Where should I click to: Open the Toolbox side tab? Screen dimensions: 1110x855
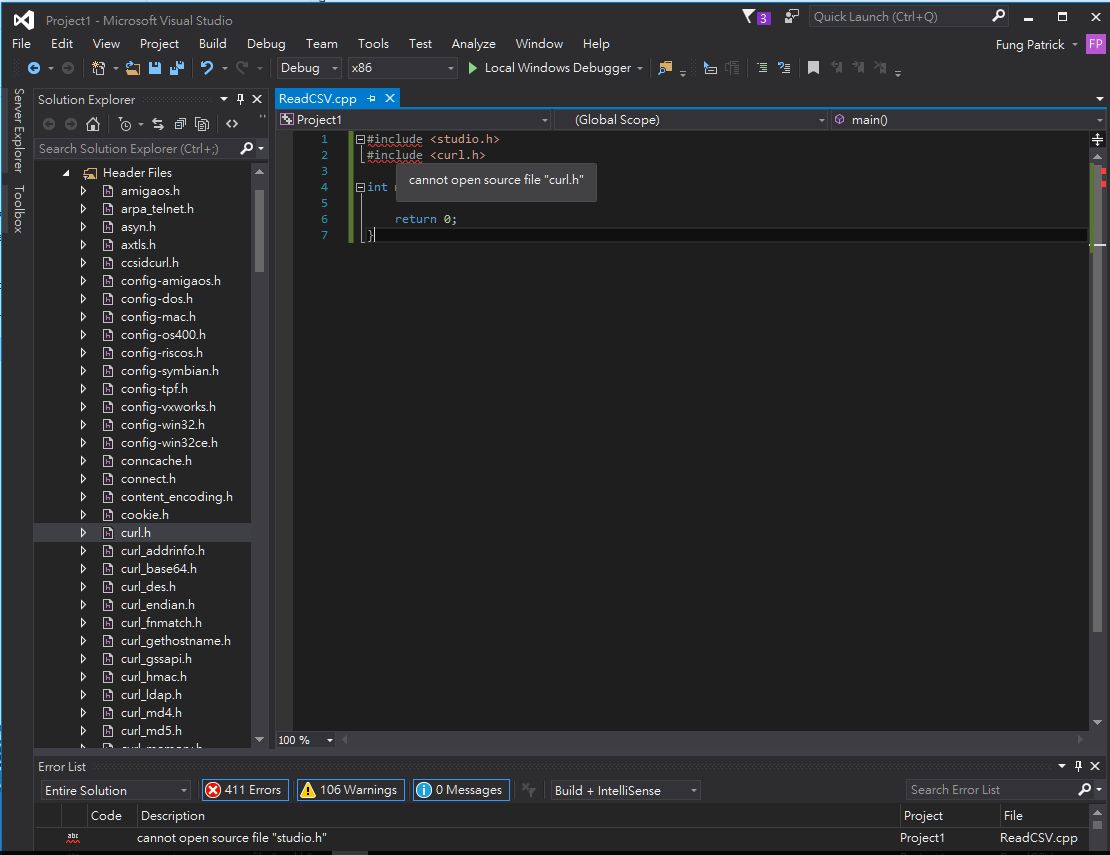[18, 210]
